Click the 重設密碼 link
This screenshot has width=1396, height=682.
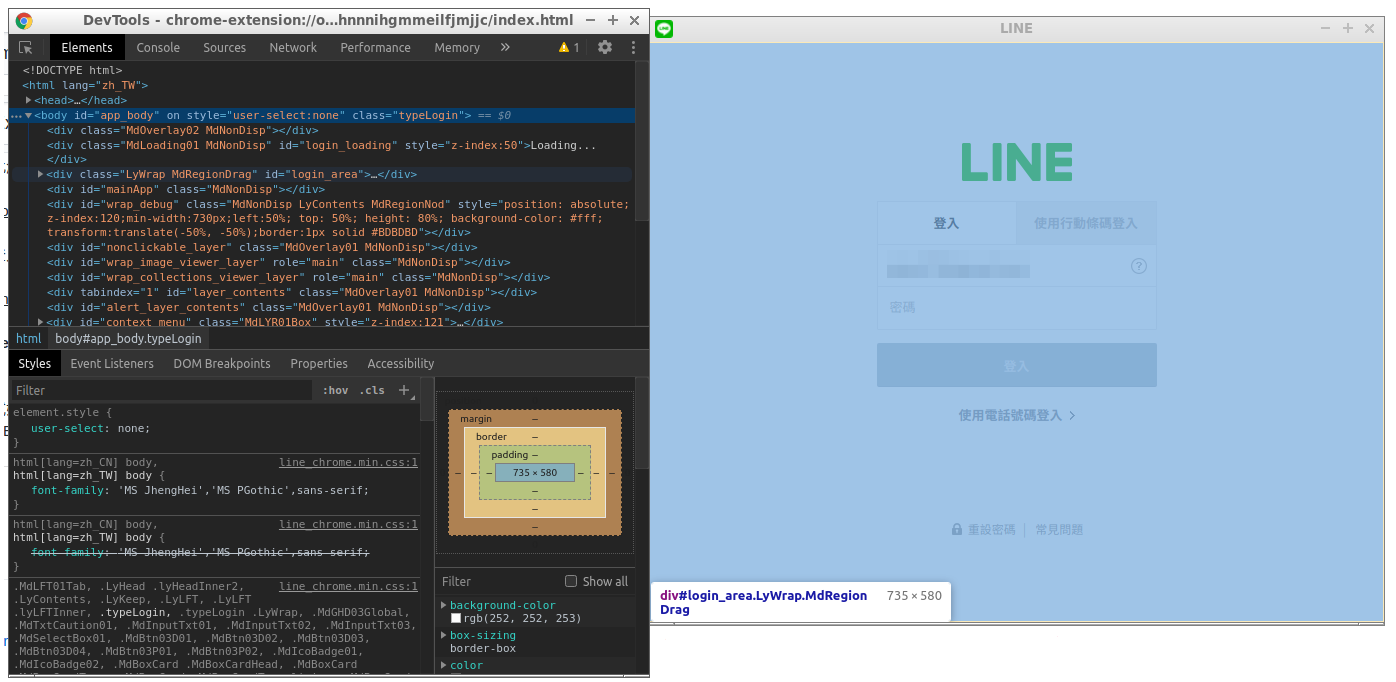tap(991, 530)
